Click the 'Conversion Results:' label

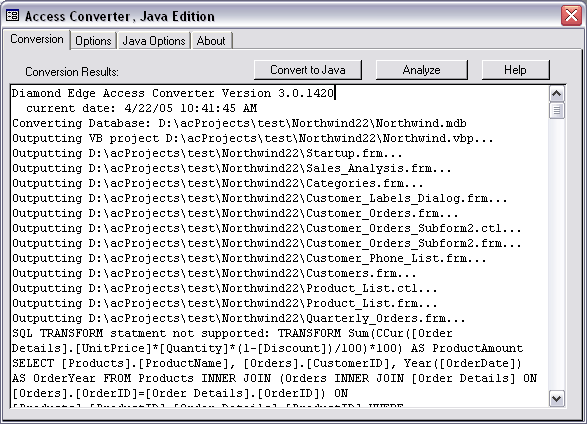[x=72, y=71]
